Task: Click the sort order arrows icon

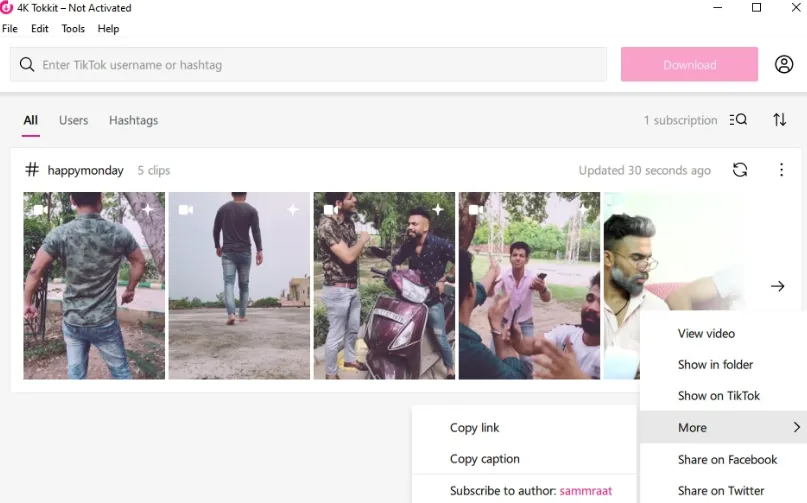Action: [779, 120]
